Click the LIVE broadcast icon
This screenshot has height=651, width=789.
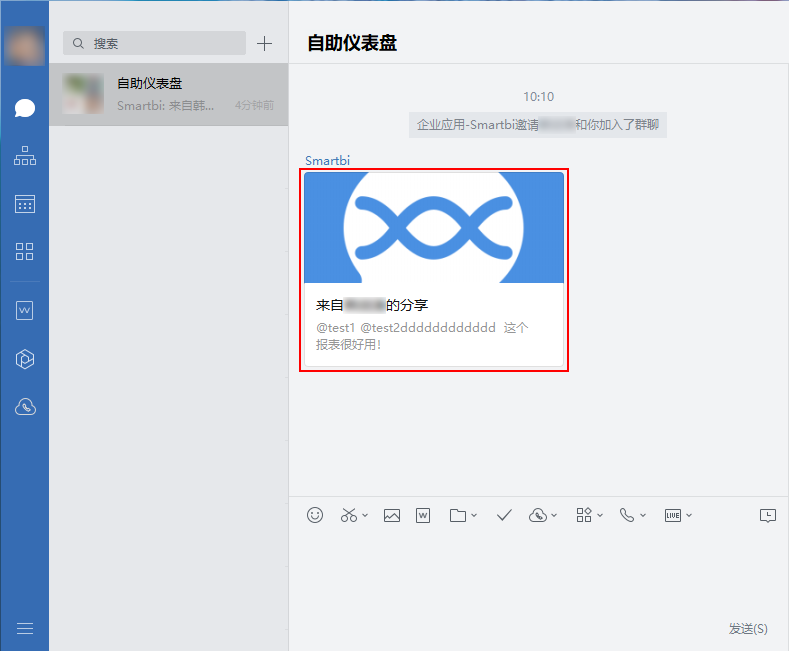[673, 515]
